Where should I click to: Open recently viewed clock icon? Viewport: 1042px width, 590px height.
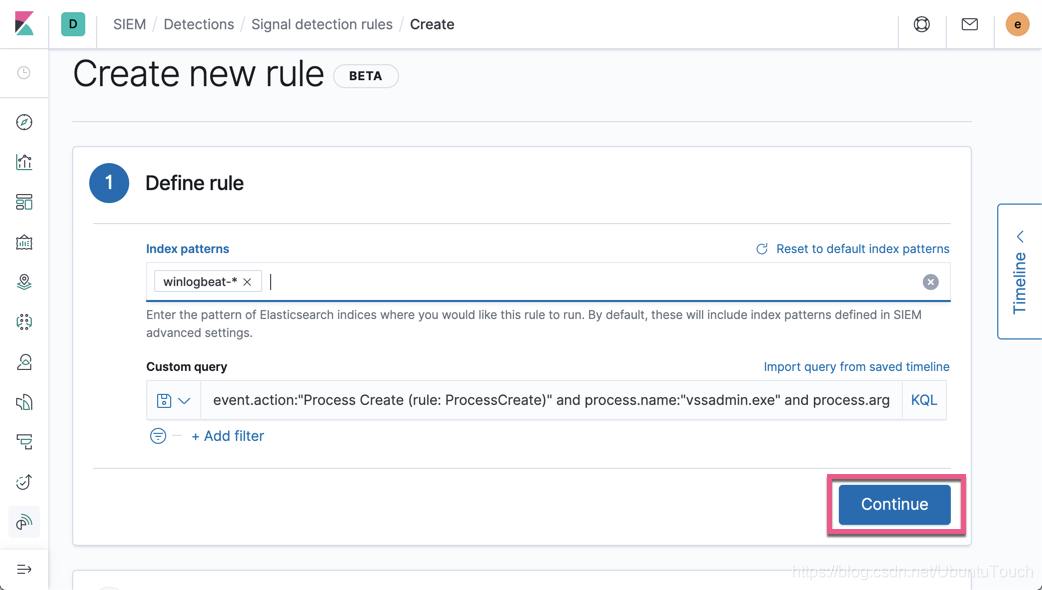pyautogui.click(x=24, y=72)
